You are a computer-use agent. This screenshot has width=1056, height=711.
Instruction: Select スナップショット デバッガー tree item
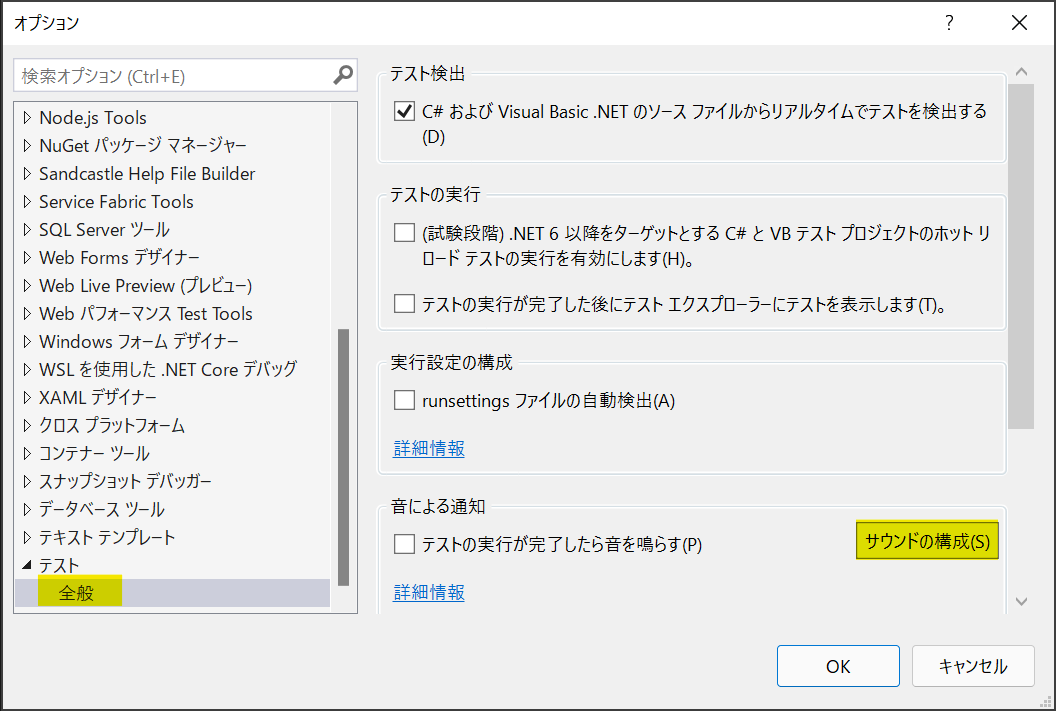[x=125, y=481]
